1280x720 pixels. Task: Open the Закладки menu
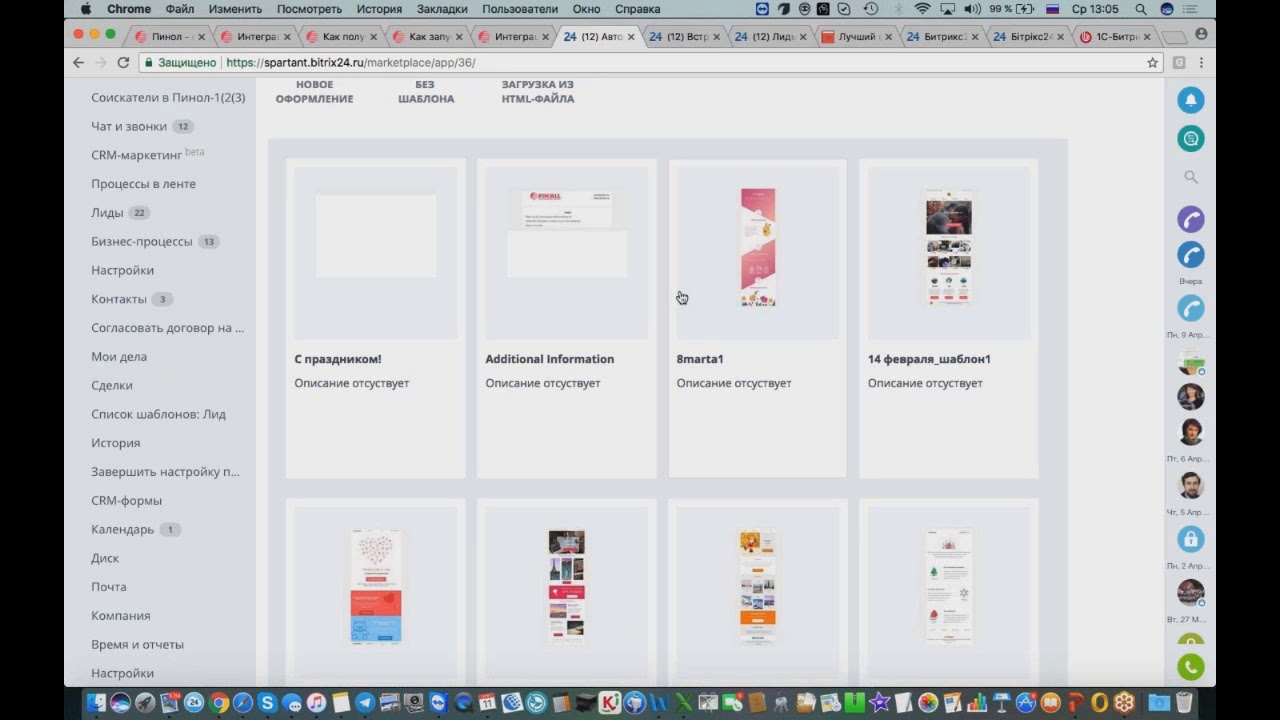443,9
